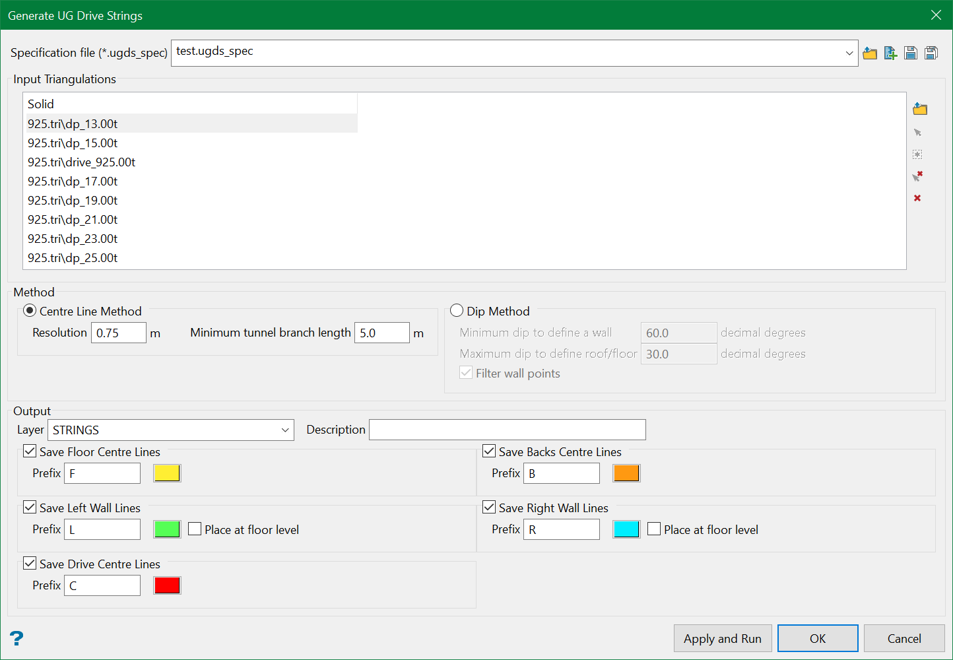The image size is (953, 660).
Task: Browse for triangulations with the list folder icon
Action: tap(920, 109)
